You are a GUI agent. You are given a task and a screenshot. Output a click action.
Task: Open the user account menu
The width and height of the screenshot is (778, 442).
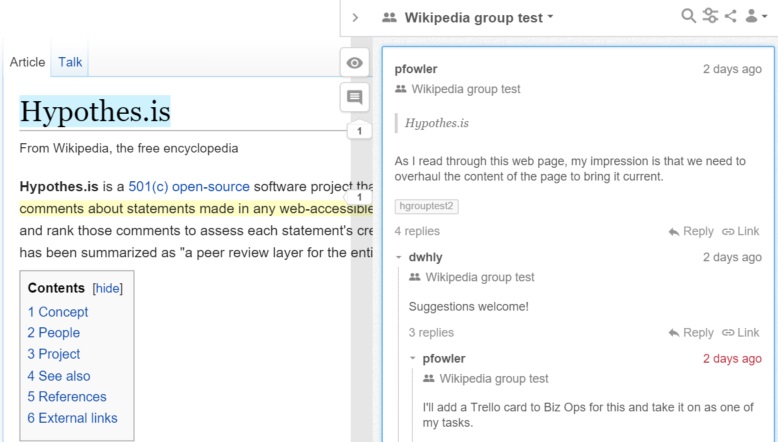coord(756,16)
